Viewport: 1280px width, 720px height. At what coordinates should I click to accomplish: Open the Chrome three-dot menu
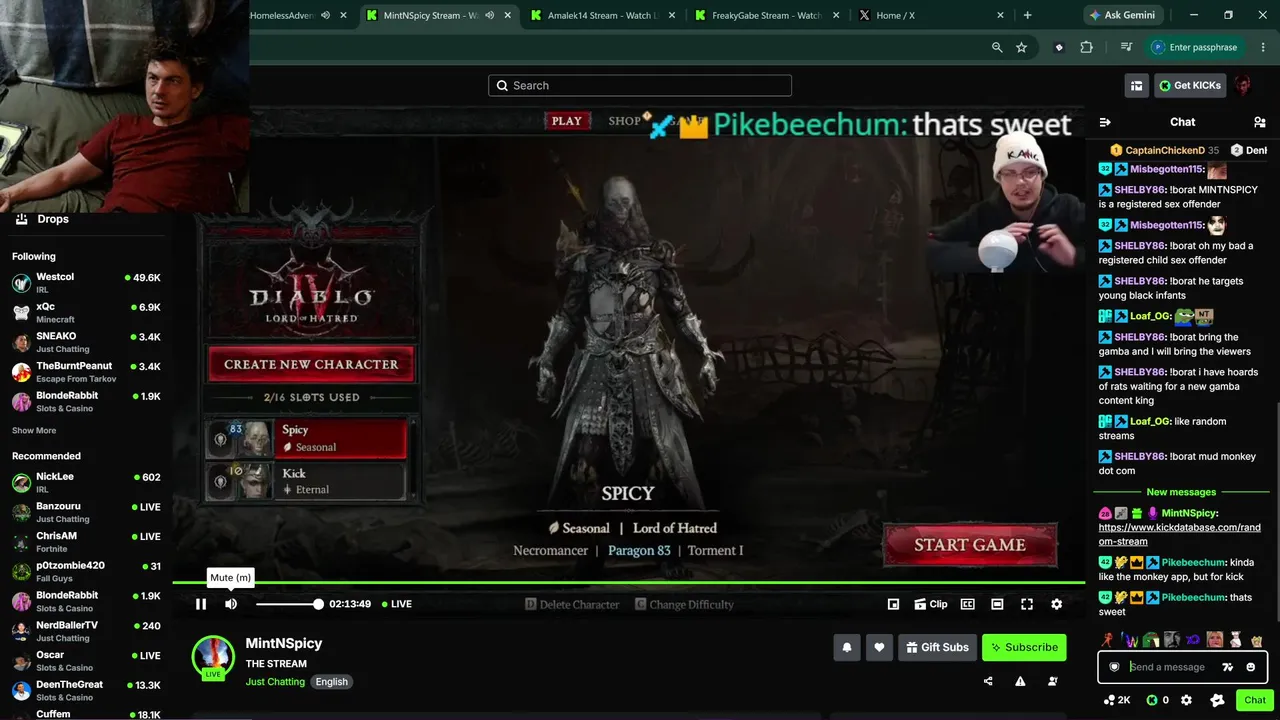[x=1262, y=47]
